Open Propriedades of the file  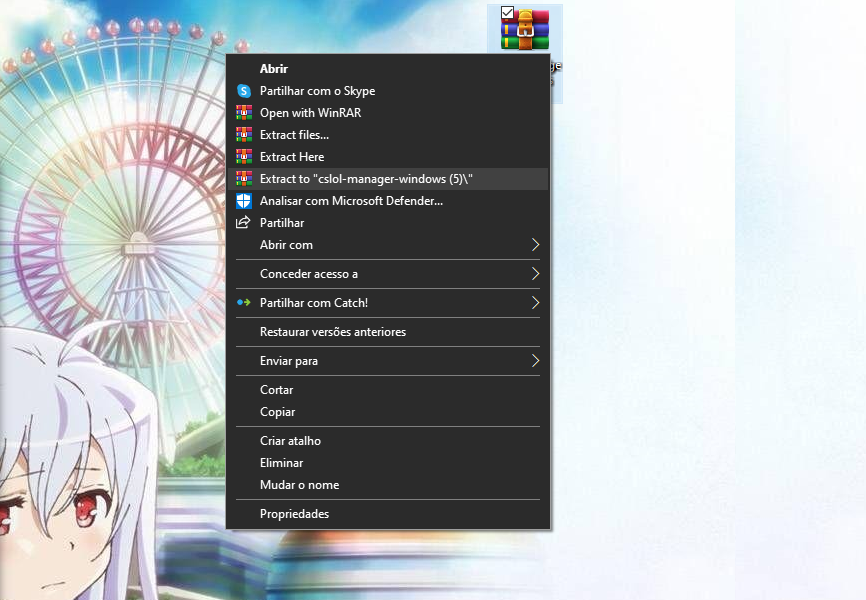coord(388,514)
